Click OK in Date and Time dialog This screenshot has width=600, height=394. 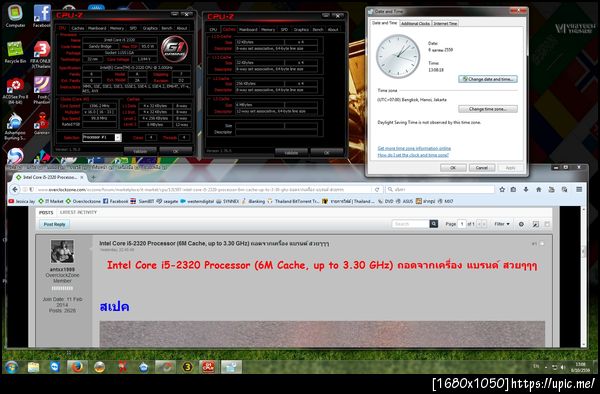453,168
